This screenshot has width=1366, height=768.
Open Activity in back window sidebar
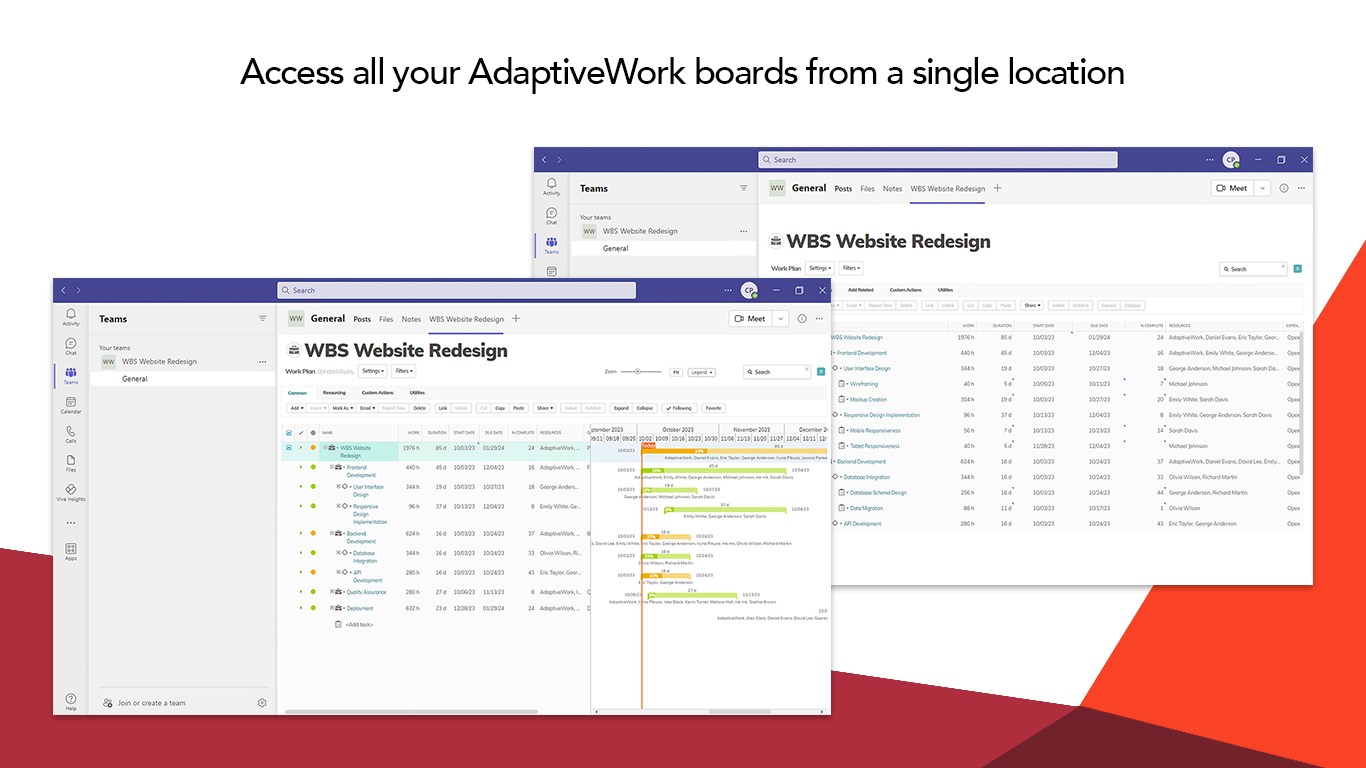tap(551, 186)
